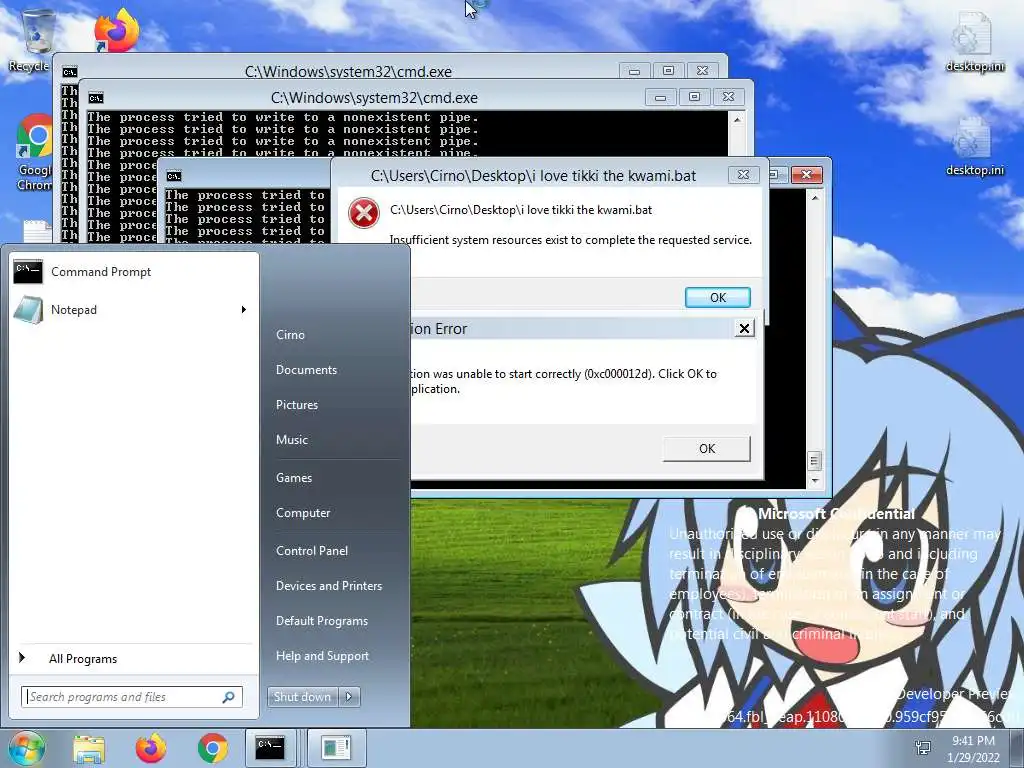Open Pictures from the Start menu
The width and height of the screenshot is (1024, 768).
coord(296,405)
